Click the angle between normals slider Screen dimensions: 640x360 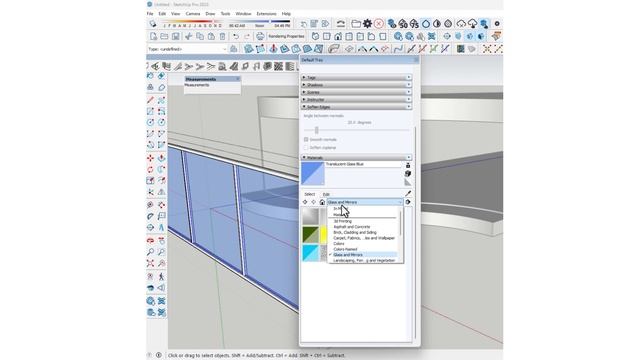316,130
